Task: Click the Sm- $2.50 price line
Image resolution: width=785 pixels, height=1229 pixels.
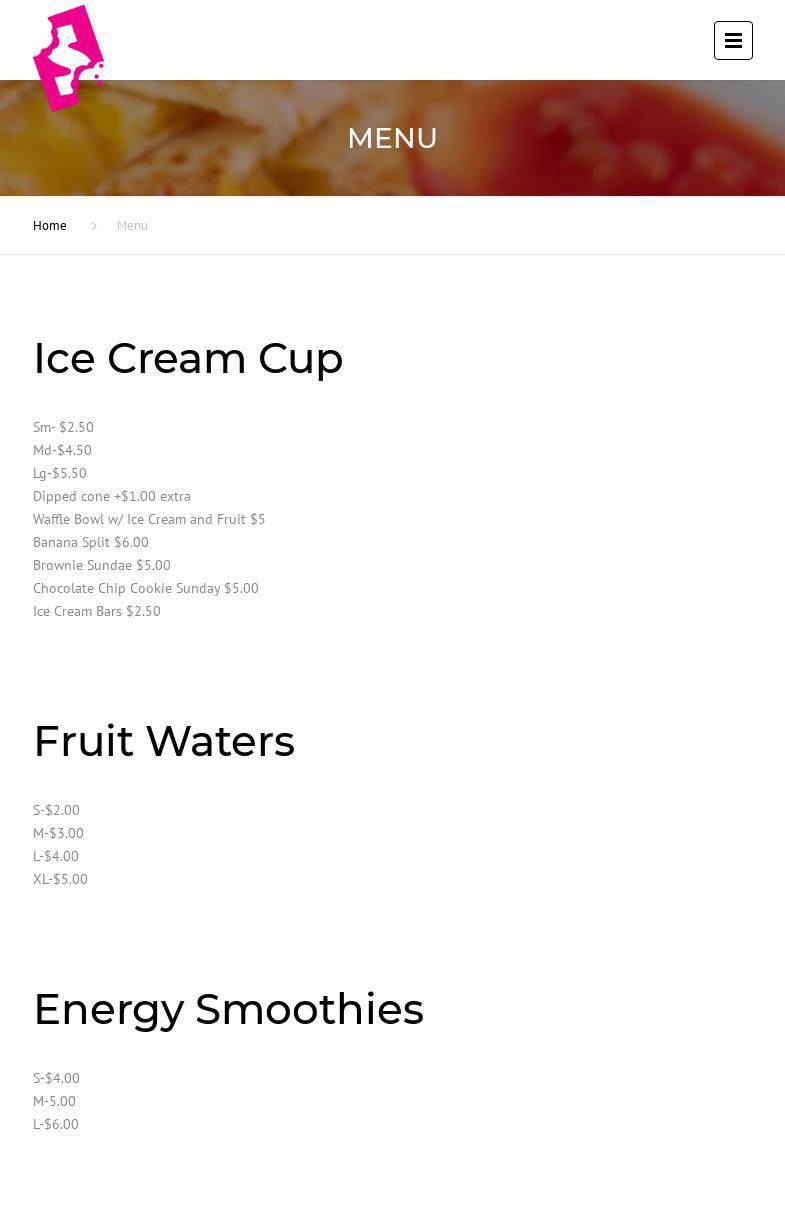Action: click(x=63, y=427)
